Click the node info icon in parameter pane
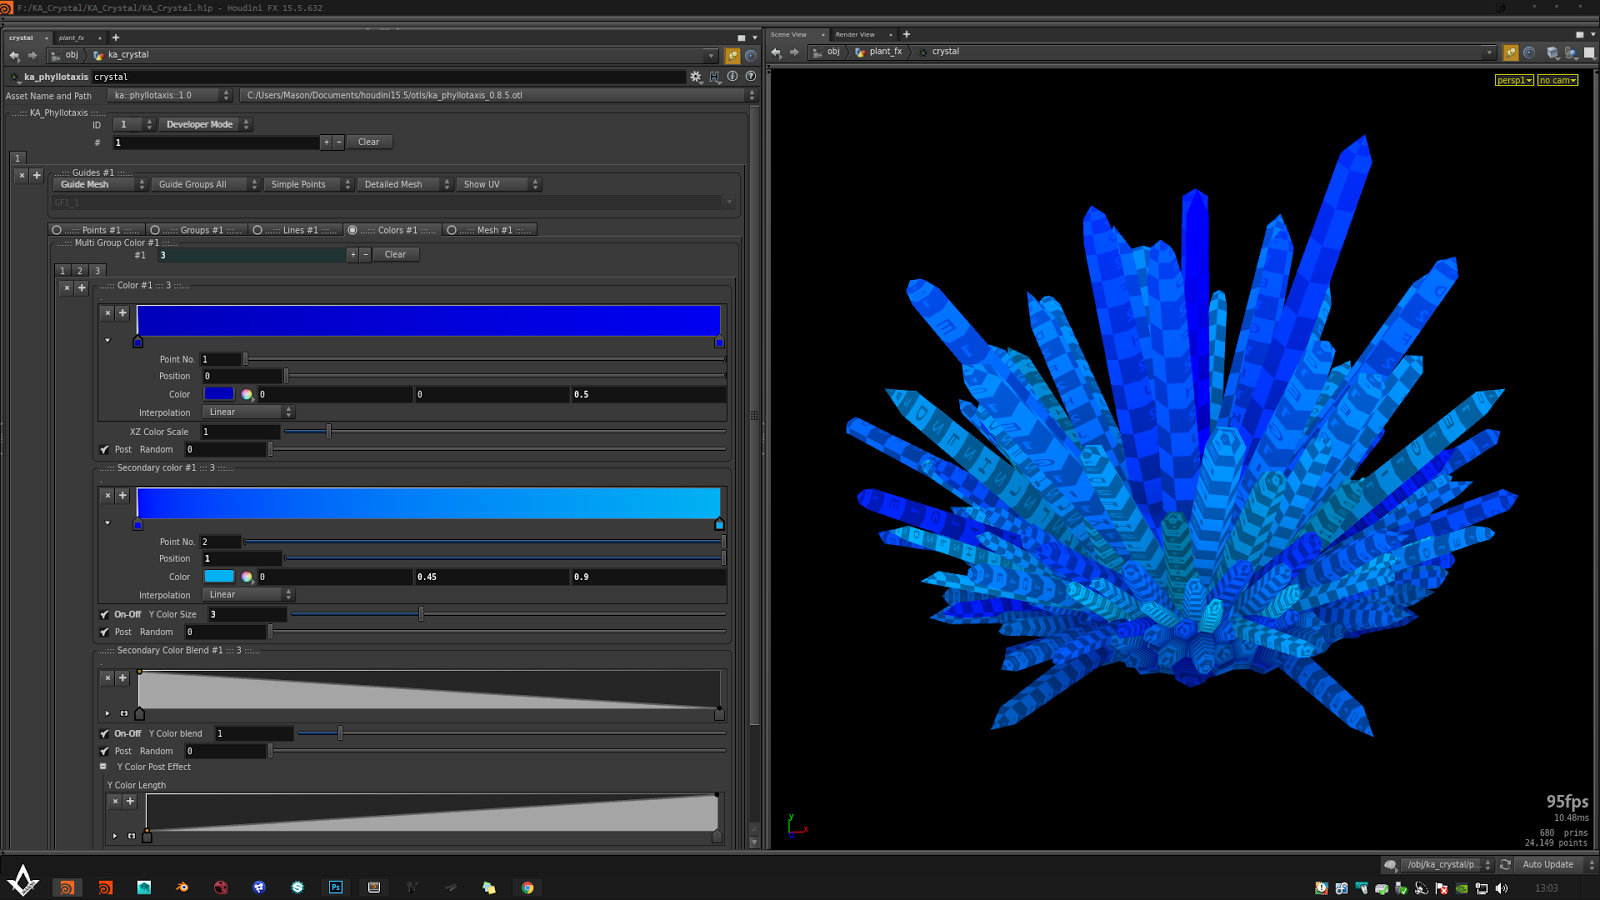 (733, 77)
